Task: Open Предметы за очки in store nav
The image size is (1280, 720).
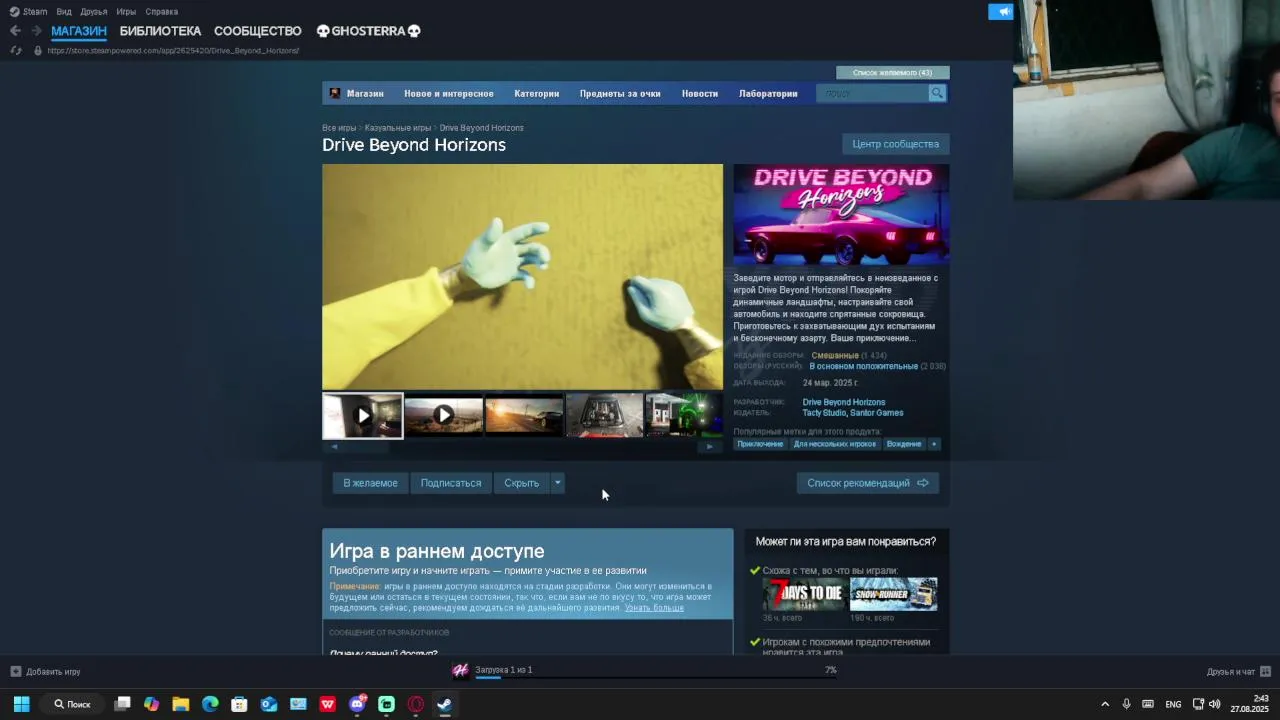Action: pyautogui.click(x=620, y=93)
